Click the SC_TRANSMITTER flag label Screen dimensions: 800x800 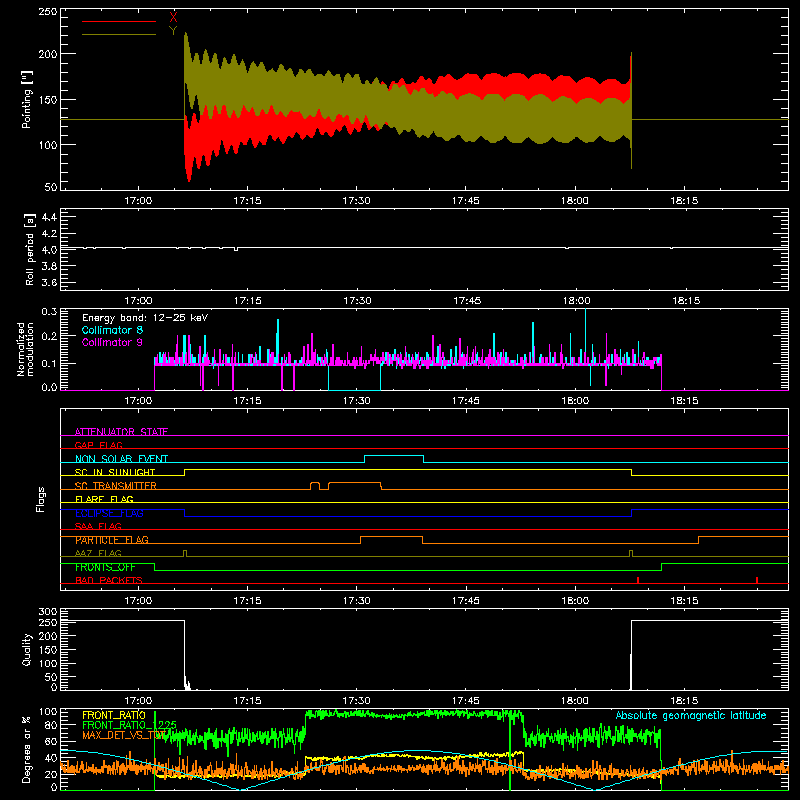point(116,486)
